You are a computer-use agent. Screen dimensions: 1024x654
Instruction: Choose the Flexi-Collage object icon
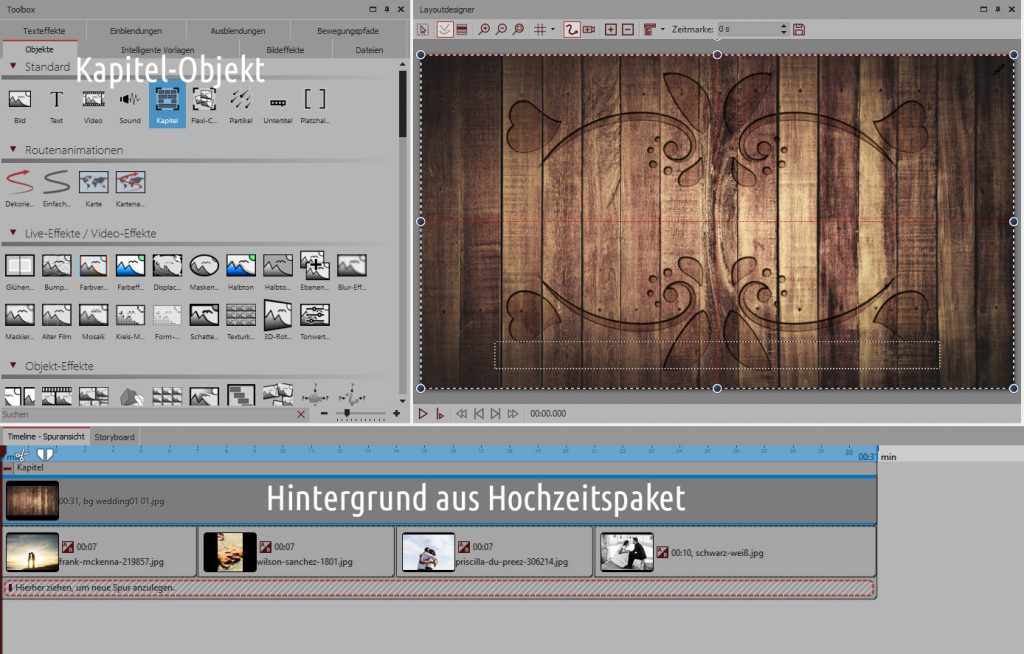click(x=204, y=102)
